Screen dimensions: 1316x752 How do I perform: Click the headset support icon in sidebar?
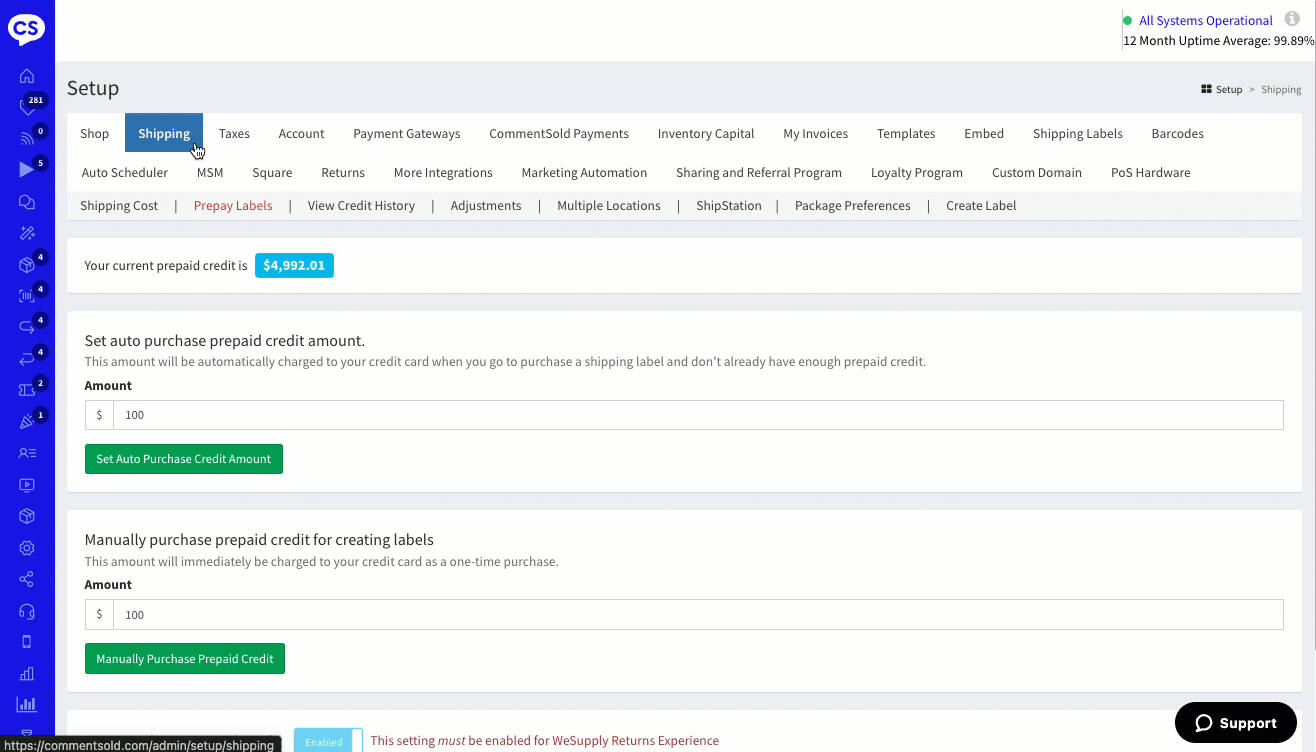pos(27,611)
